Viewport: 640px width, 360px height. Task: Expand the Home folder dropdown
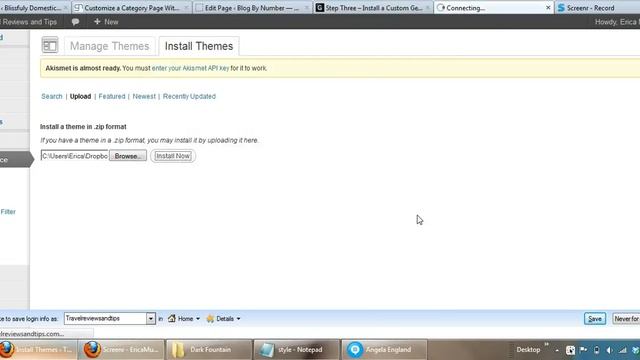pos(184,319)
